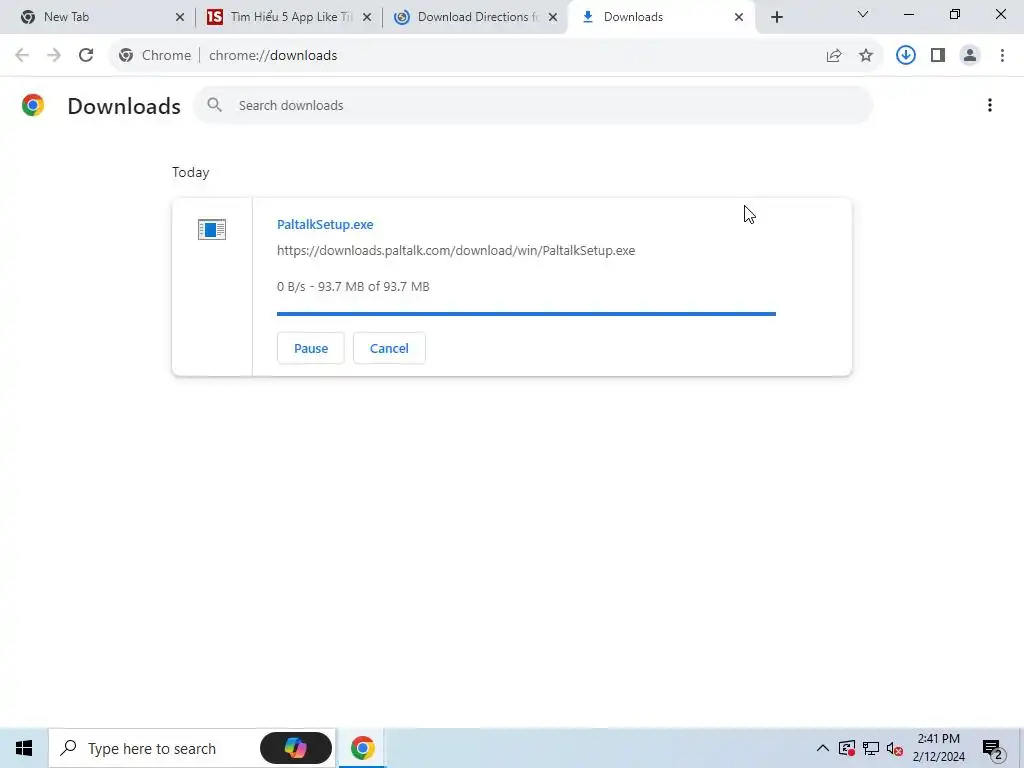Open the Windows Start menu
The height and width of the screenshot is (768, 1024).
click(24, 748)
